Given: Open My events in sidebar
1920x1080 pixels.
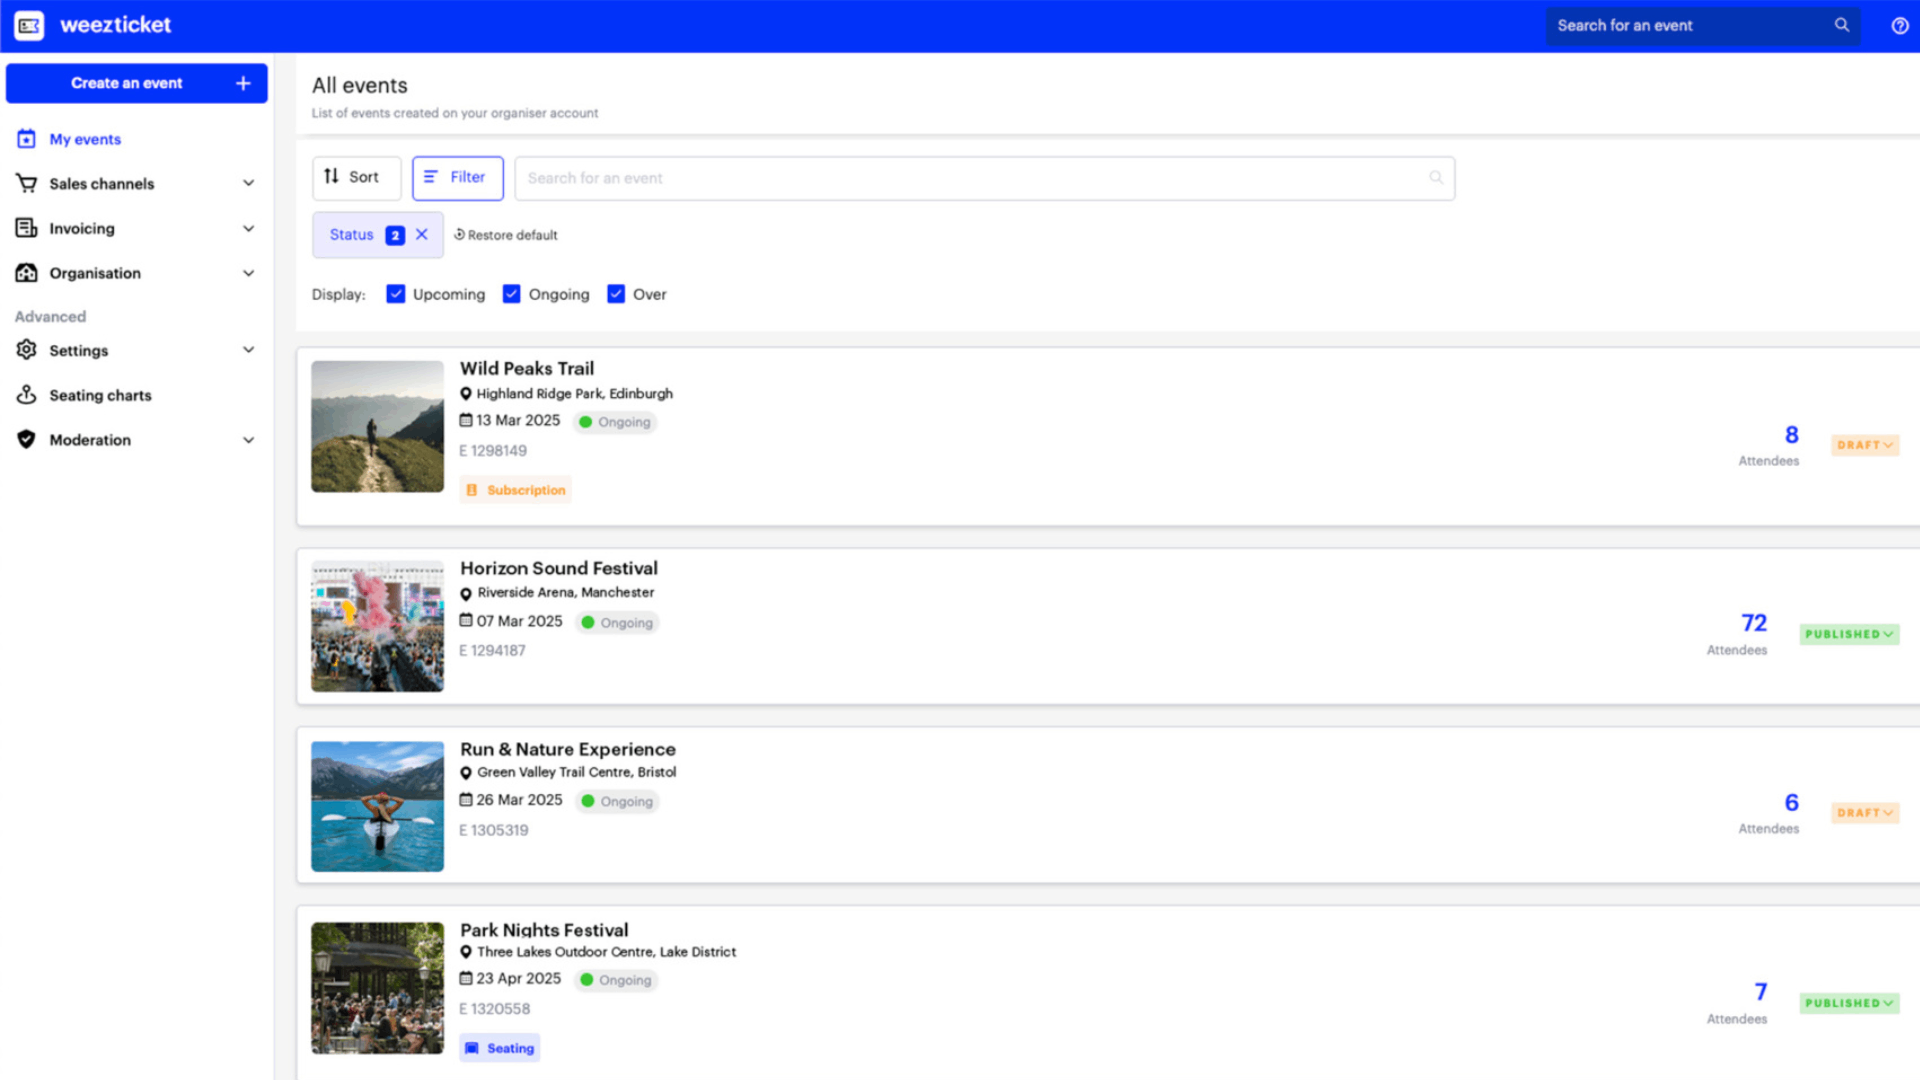Looking at the screenshot, I should click(x=85, y=139).
